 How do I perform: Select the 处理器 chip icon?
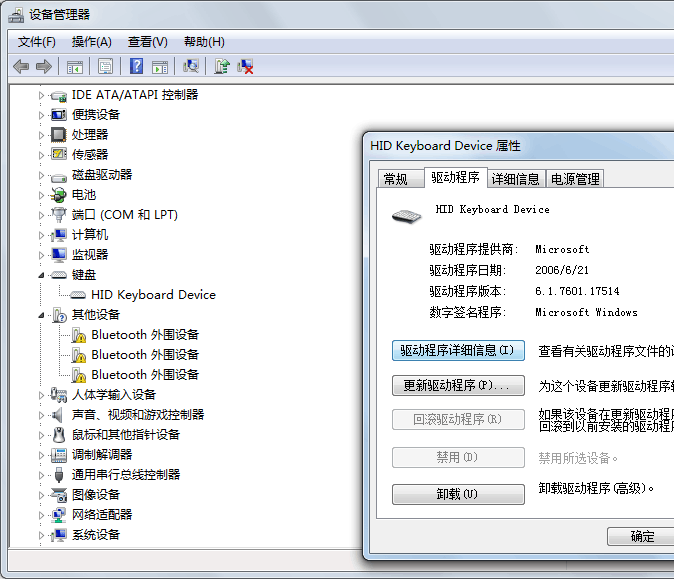59,135
